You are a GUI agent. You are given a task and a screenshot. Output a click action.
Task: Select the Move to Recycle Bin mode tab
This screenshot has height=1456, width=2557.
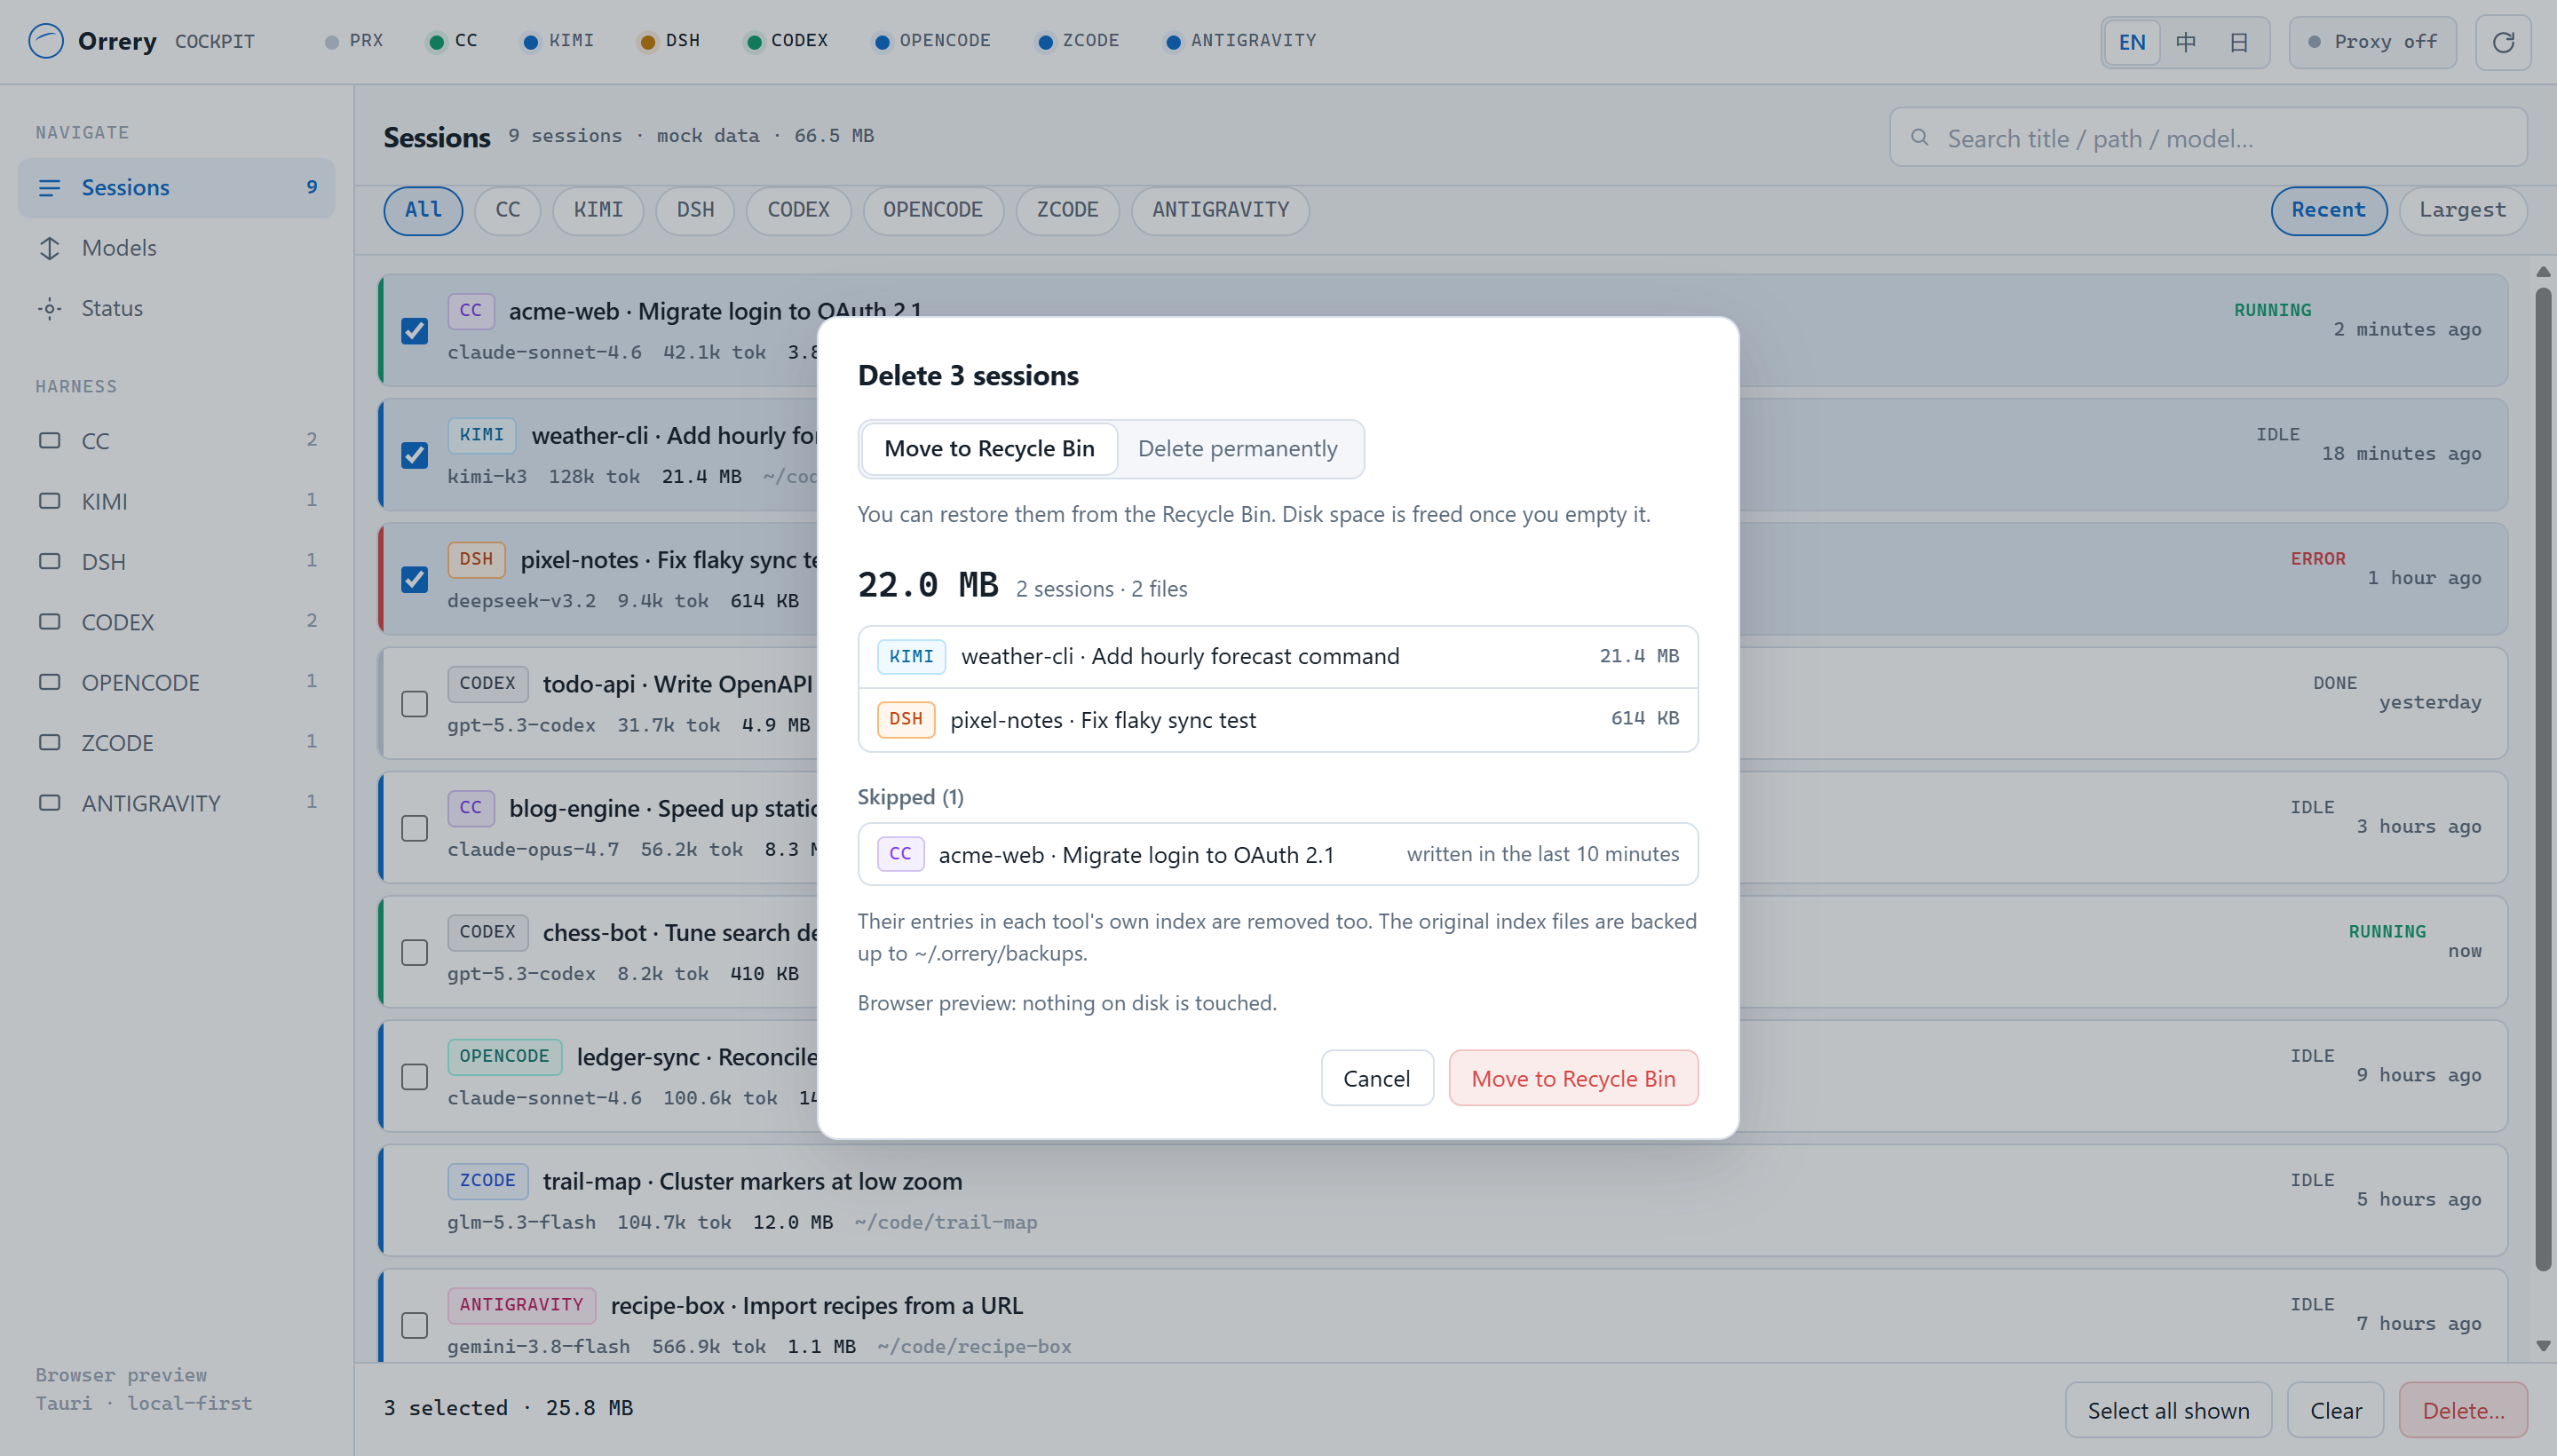pos(989,449)
